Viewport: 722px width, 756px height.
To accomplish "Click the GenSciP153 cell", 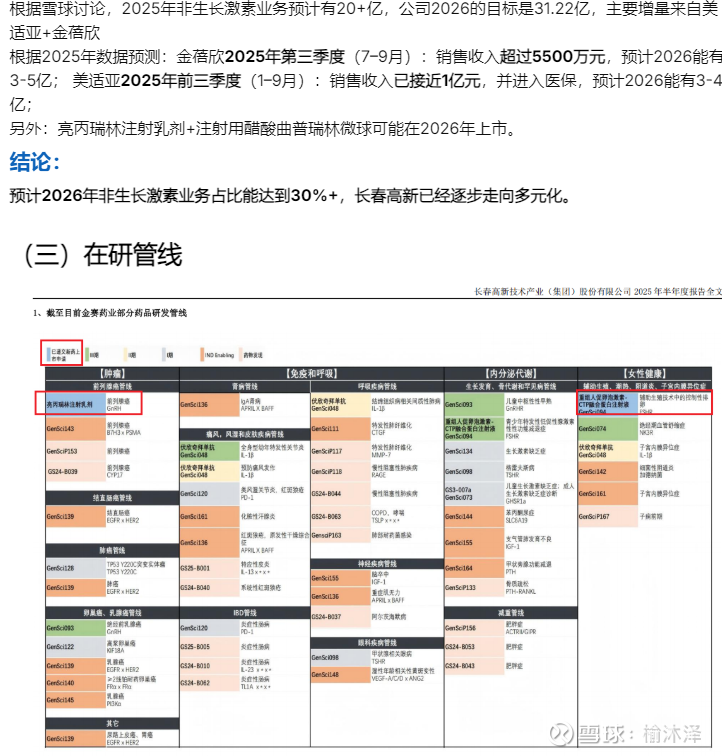I will click(76, 451).
